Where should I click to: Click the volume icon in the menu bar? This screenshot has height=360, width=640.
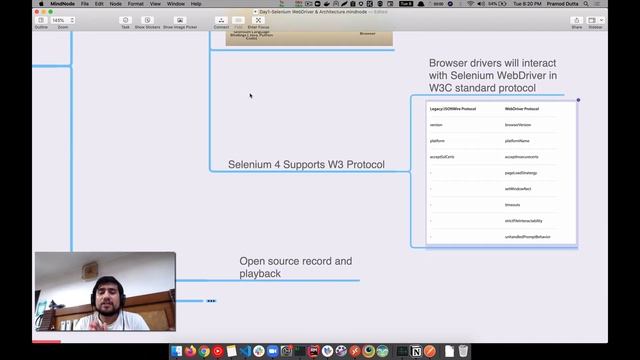tap(481, 4)
